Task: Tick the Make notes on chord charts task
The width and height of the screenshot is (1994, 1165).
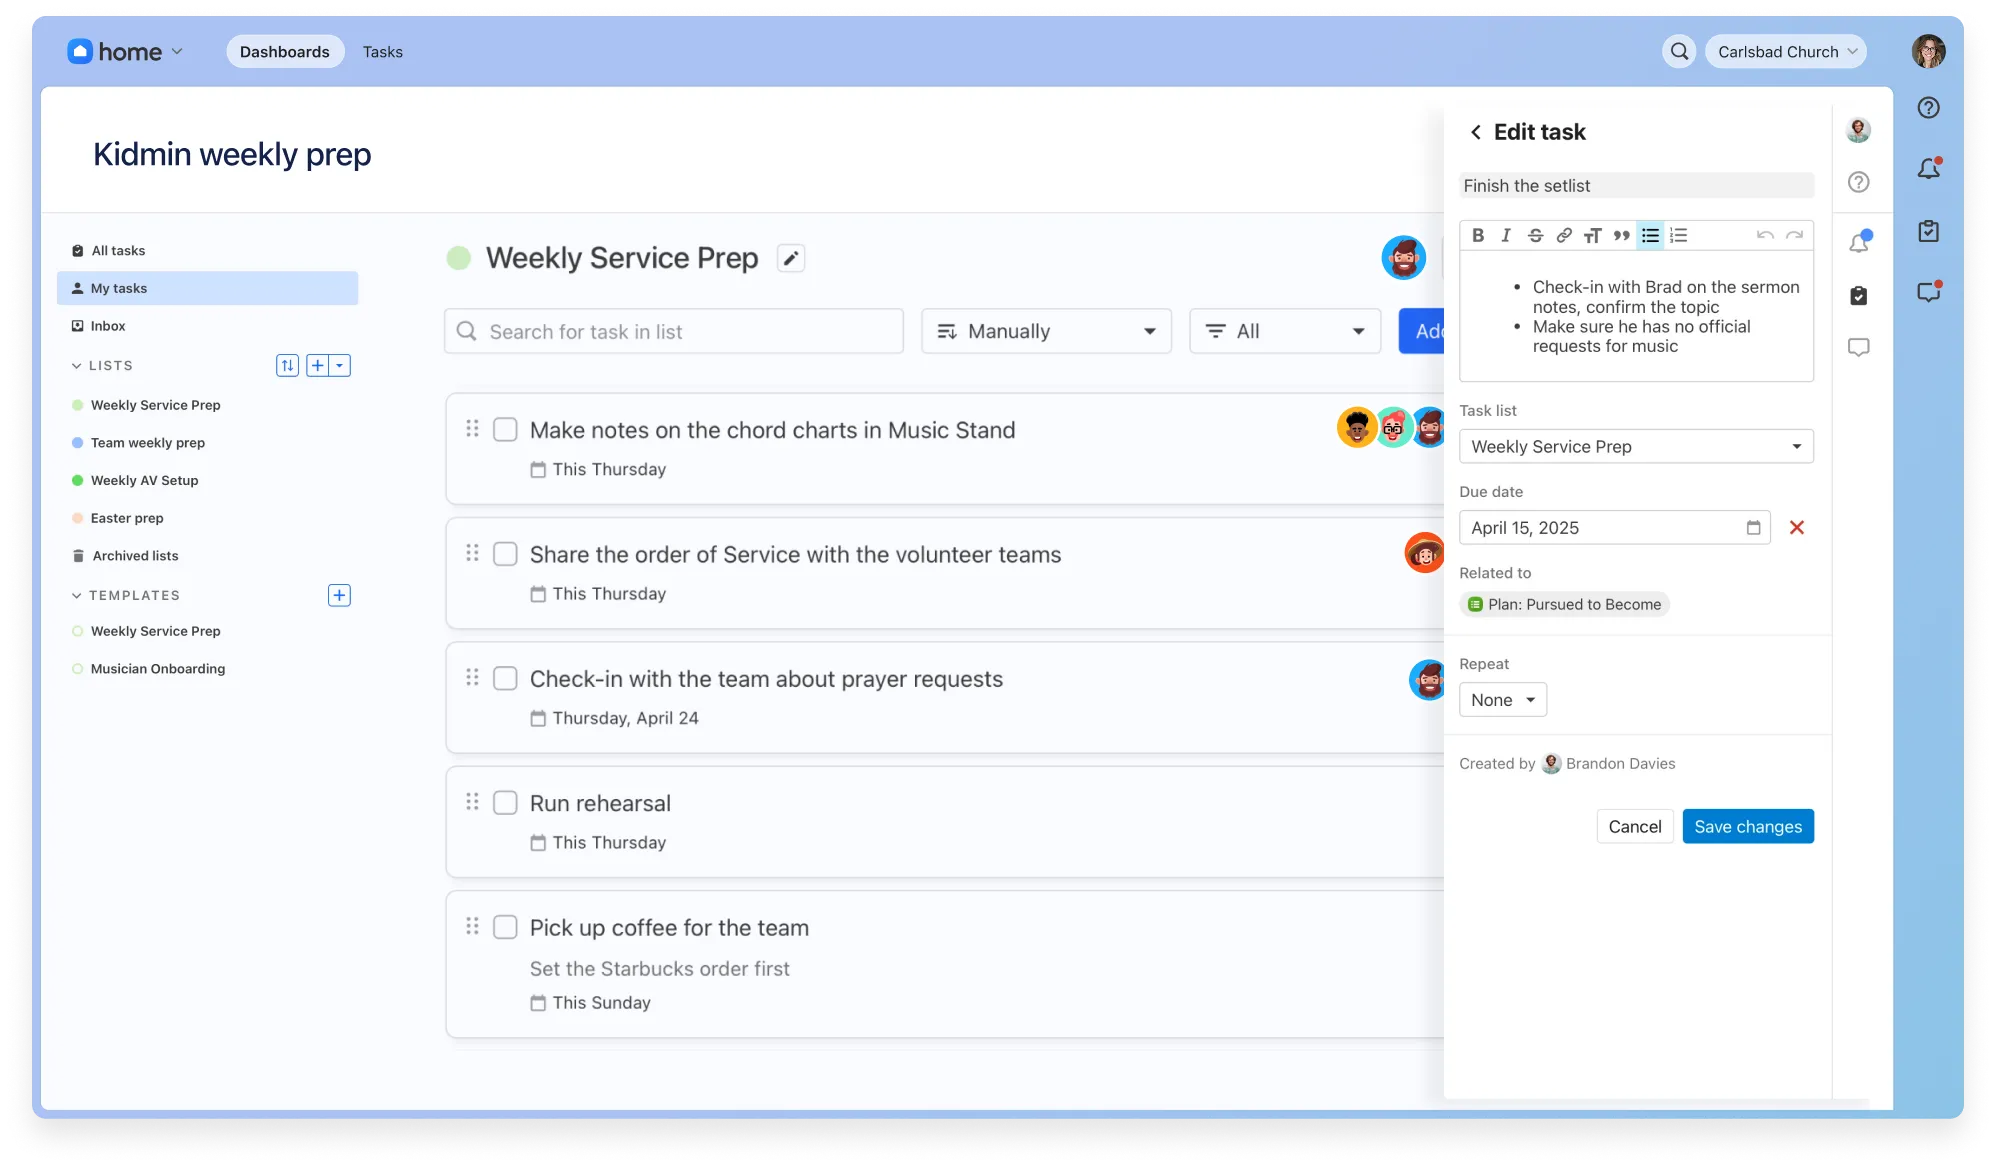Action: tap(505, 430)
